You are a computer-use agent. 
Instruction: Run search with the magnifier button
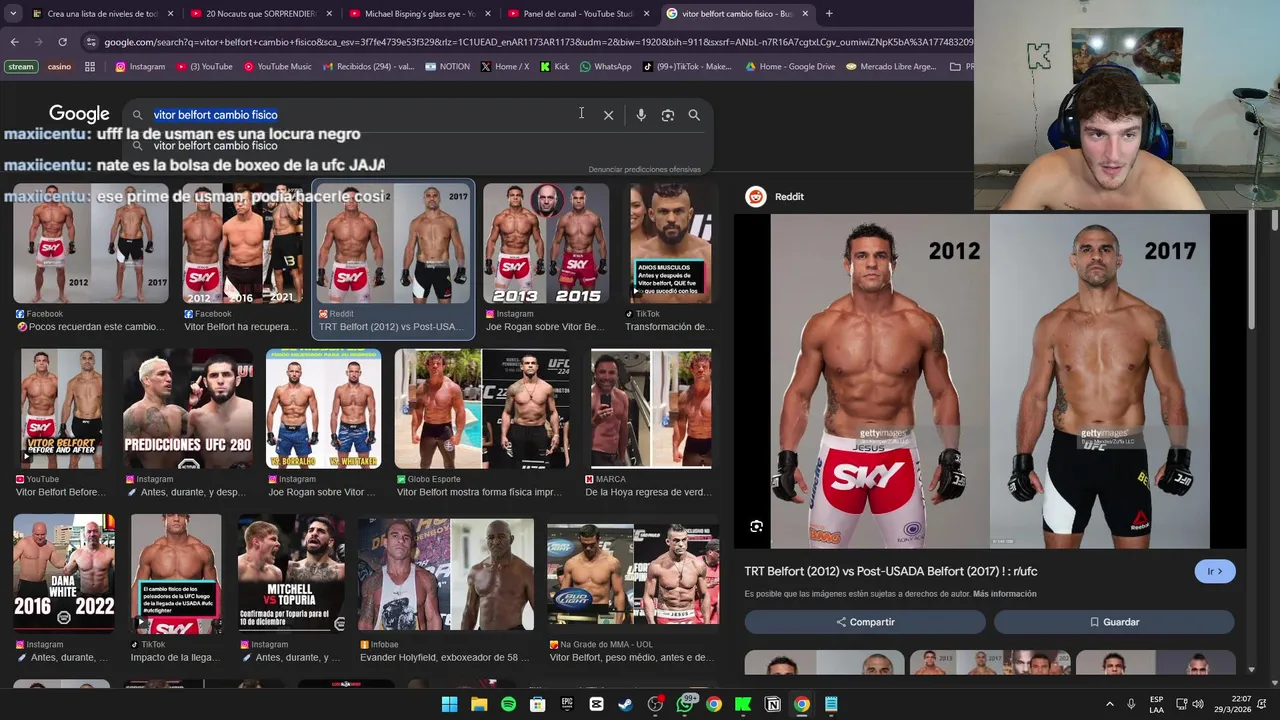[694, 115]
